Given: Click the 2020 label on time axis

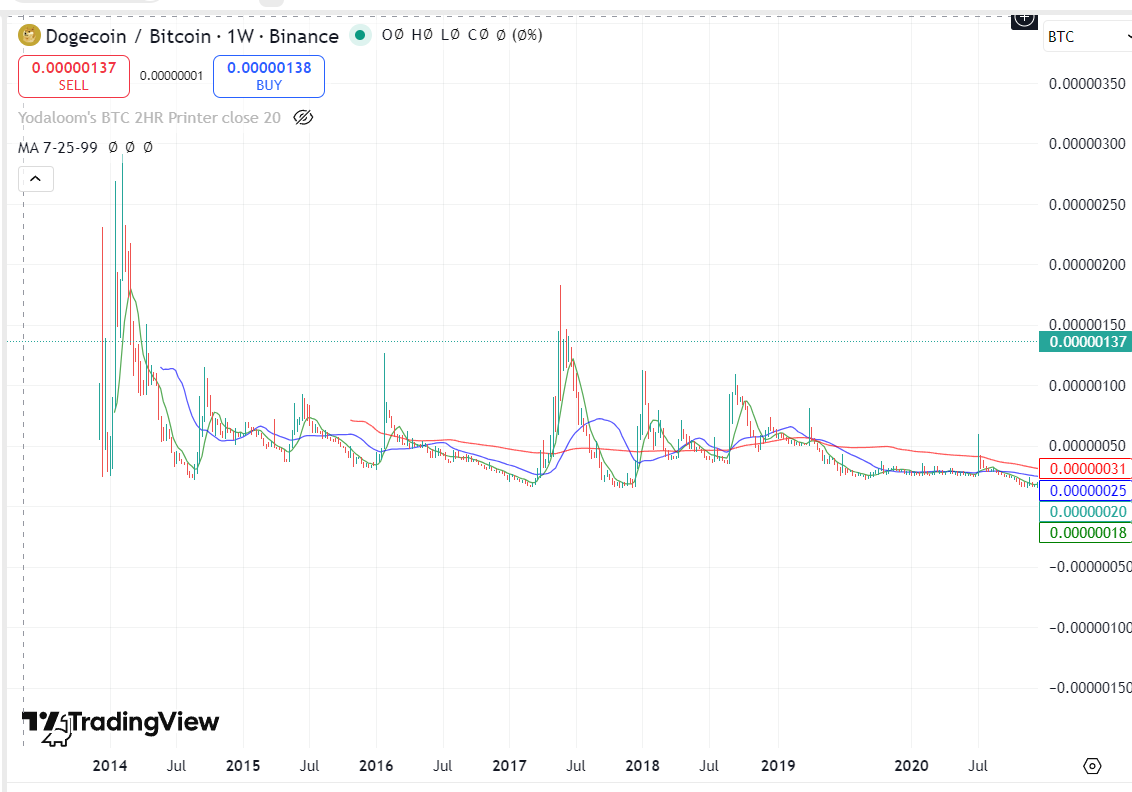Looking at the screenshot, I should coord(911,766).
